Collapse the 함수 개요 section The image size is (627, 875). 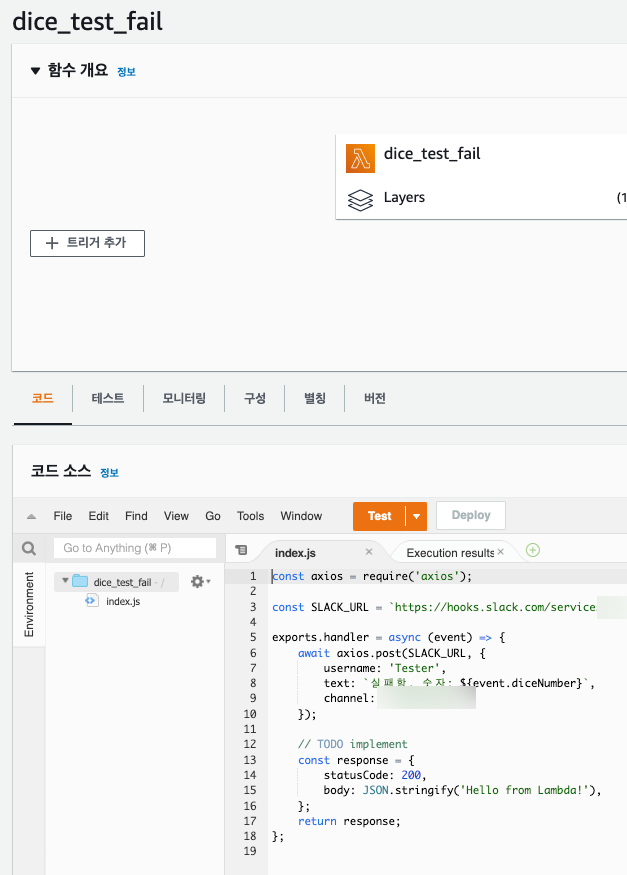pos(36,71)
